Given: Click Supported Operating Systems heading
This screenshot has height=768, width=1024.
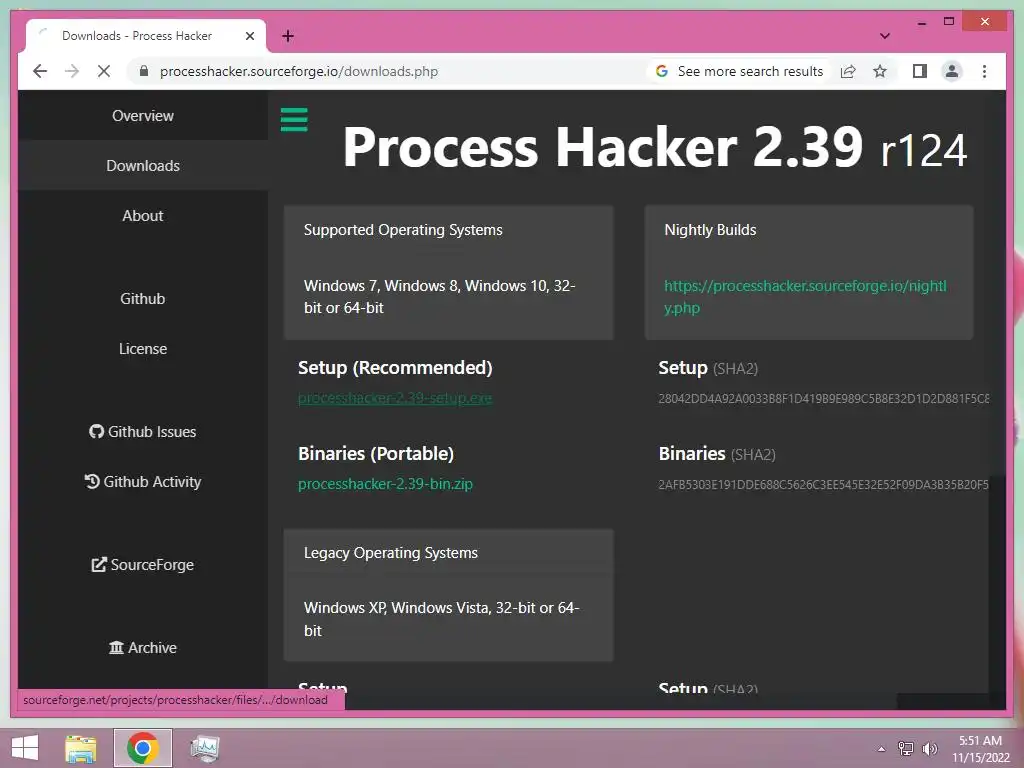Looking at the screenshot, I should [403, 230].
